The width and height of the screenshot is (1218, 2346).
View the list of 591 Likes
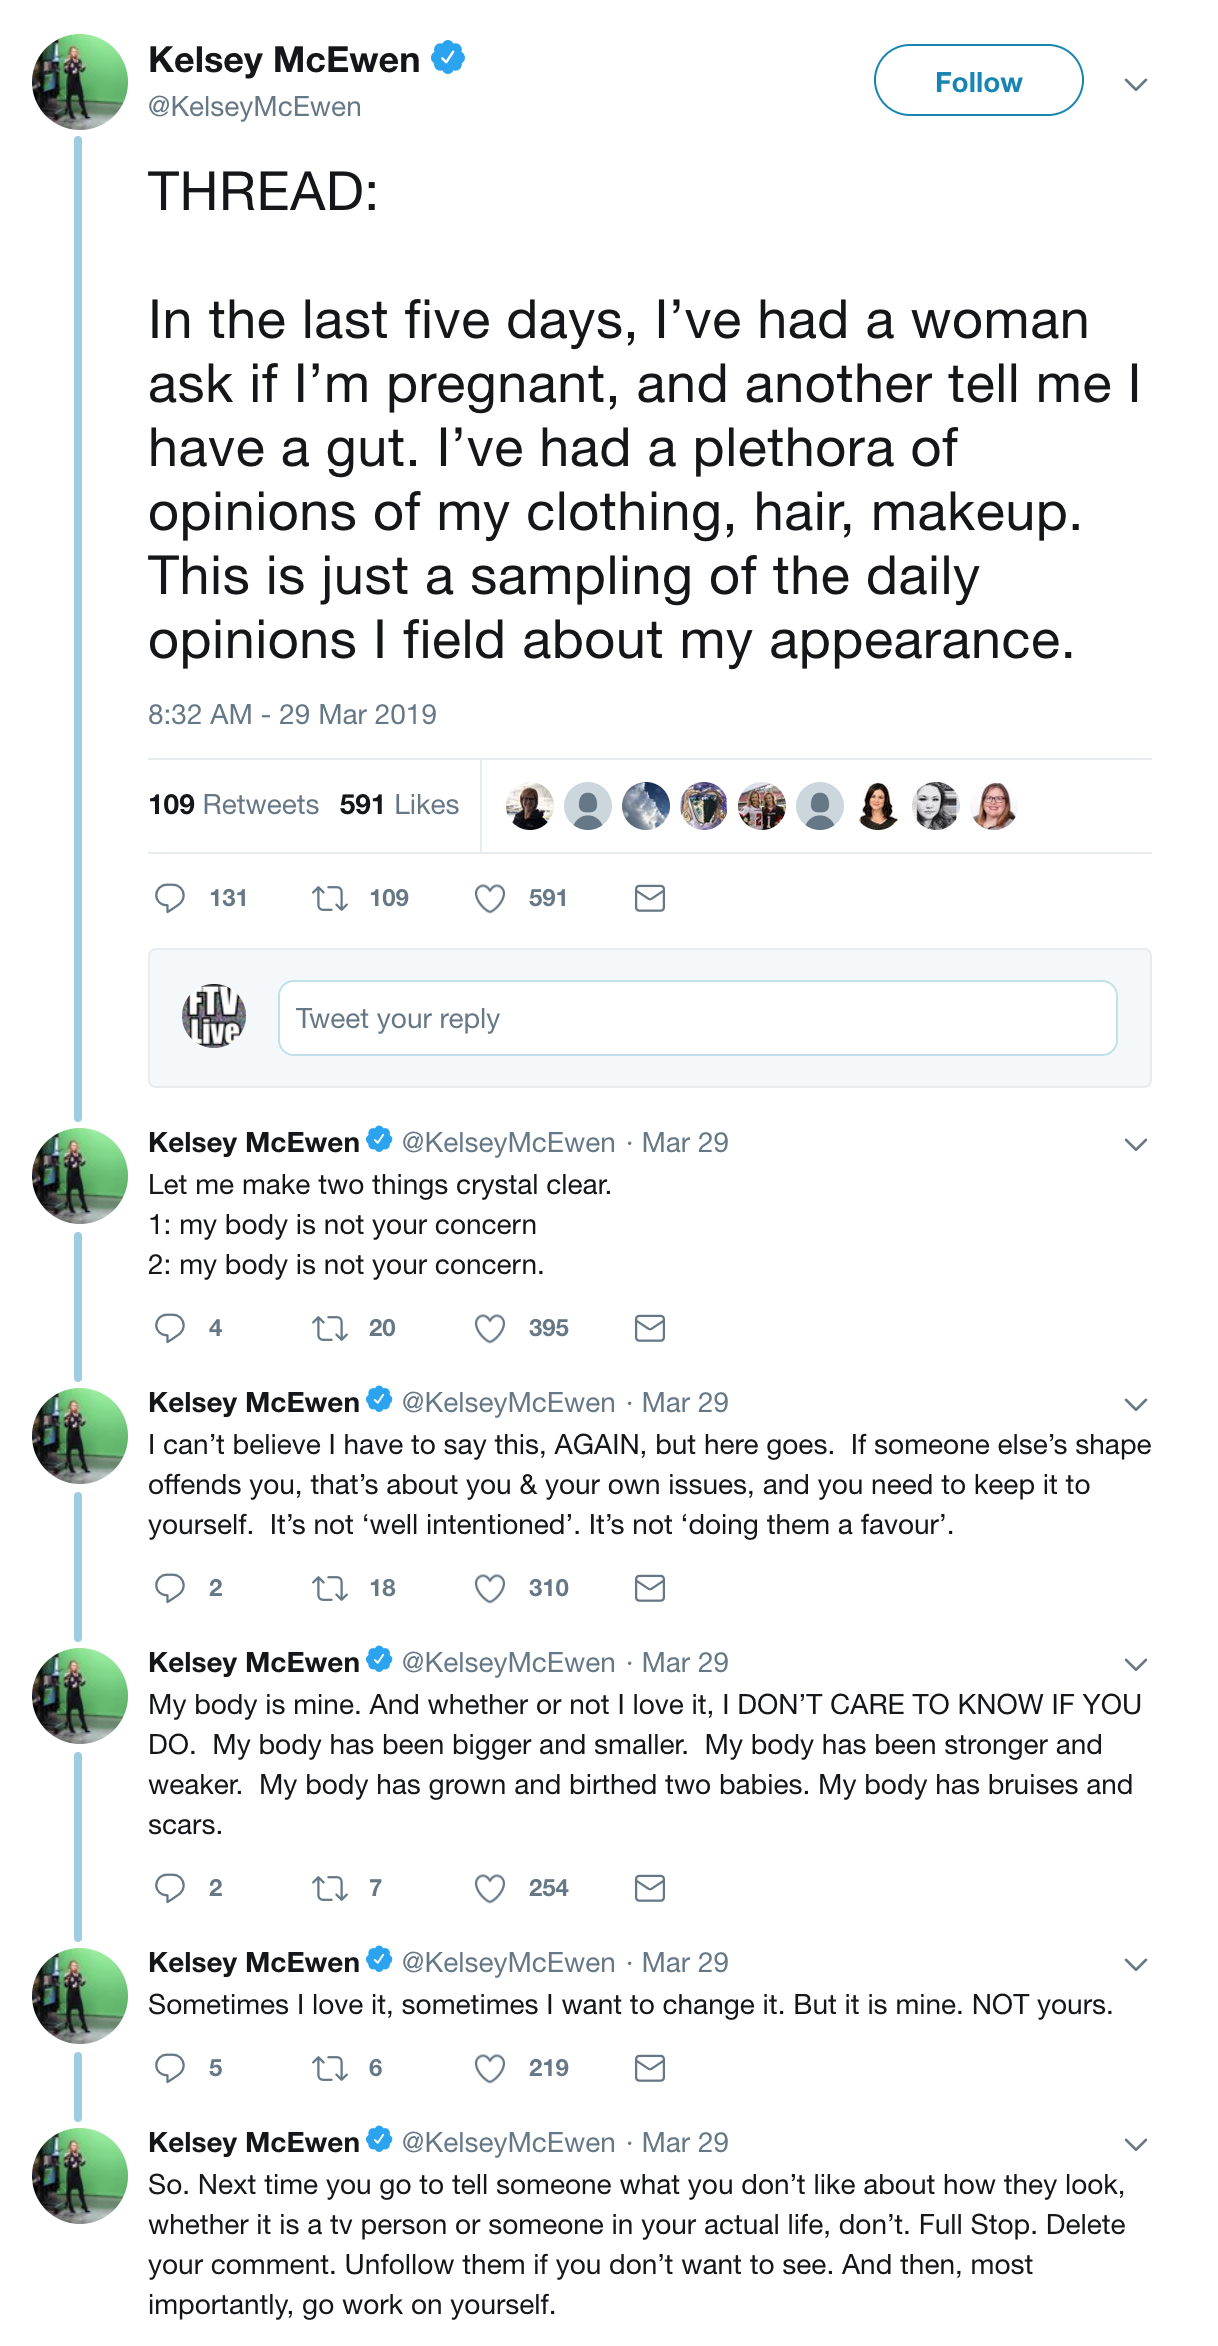(399, 804)
